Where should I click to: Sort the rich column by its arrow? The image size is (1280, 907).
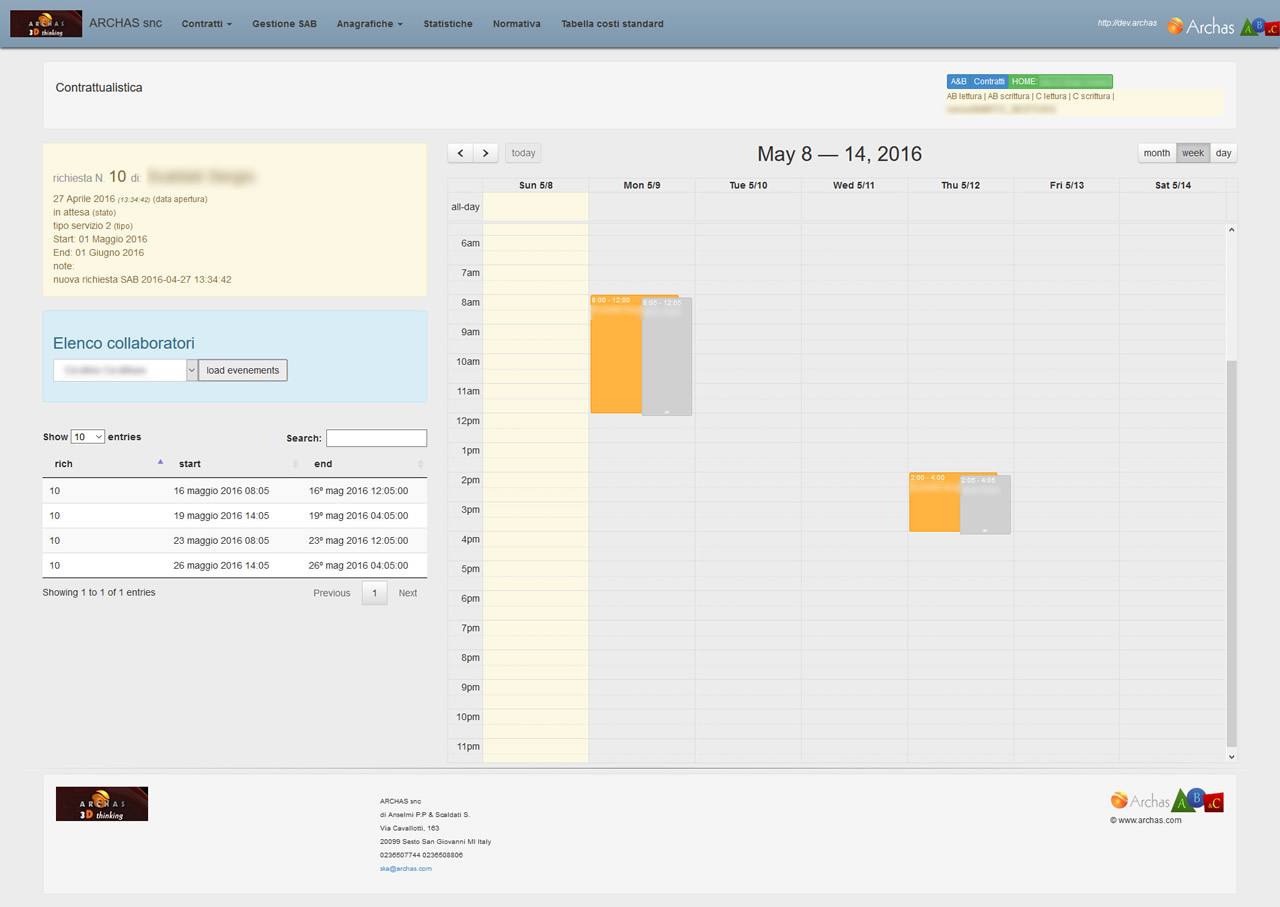160,463
